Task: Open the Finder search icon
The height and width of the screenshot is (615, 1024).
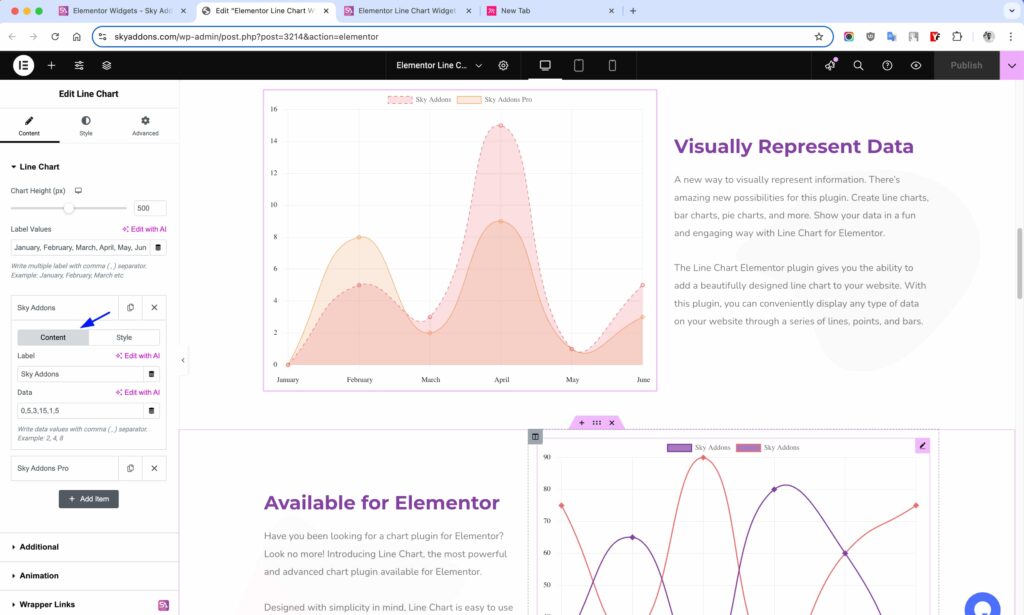Action: 858,65
